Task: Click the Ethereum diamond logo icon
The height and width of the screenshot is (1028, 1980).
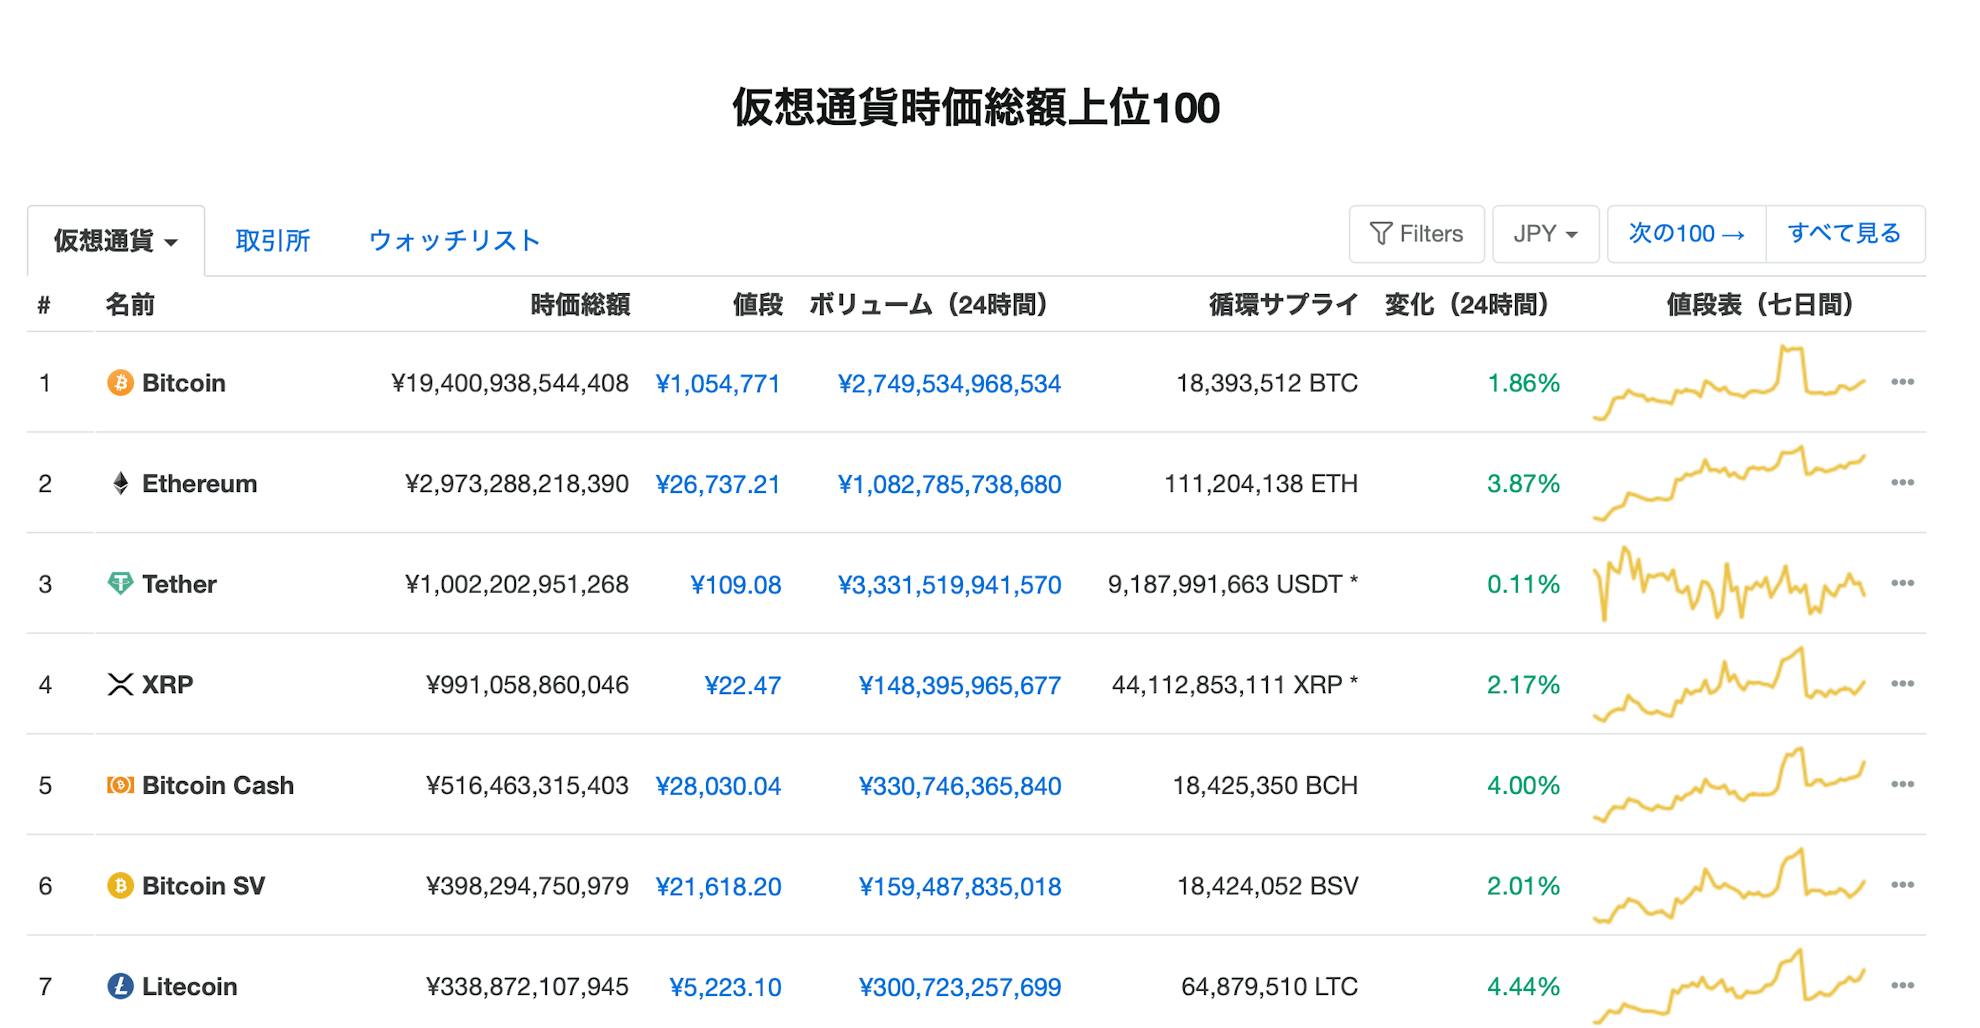Action: pos(120,484)
